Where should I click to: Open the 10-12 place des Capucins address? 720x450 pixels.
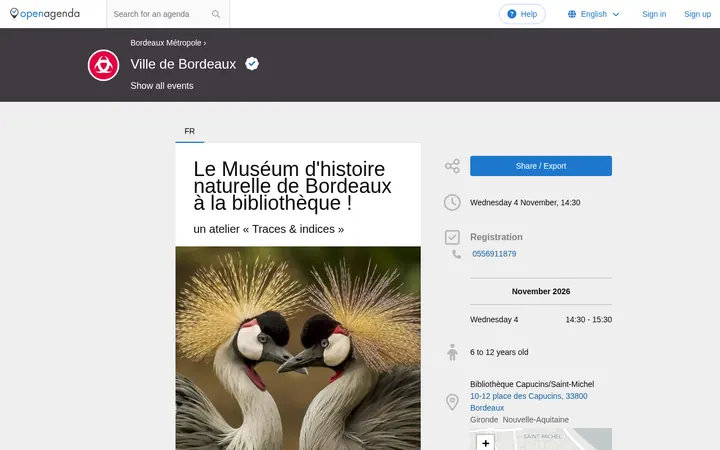(x=529, y=402)
